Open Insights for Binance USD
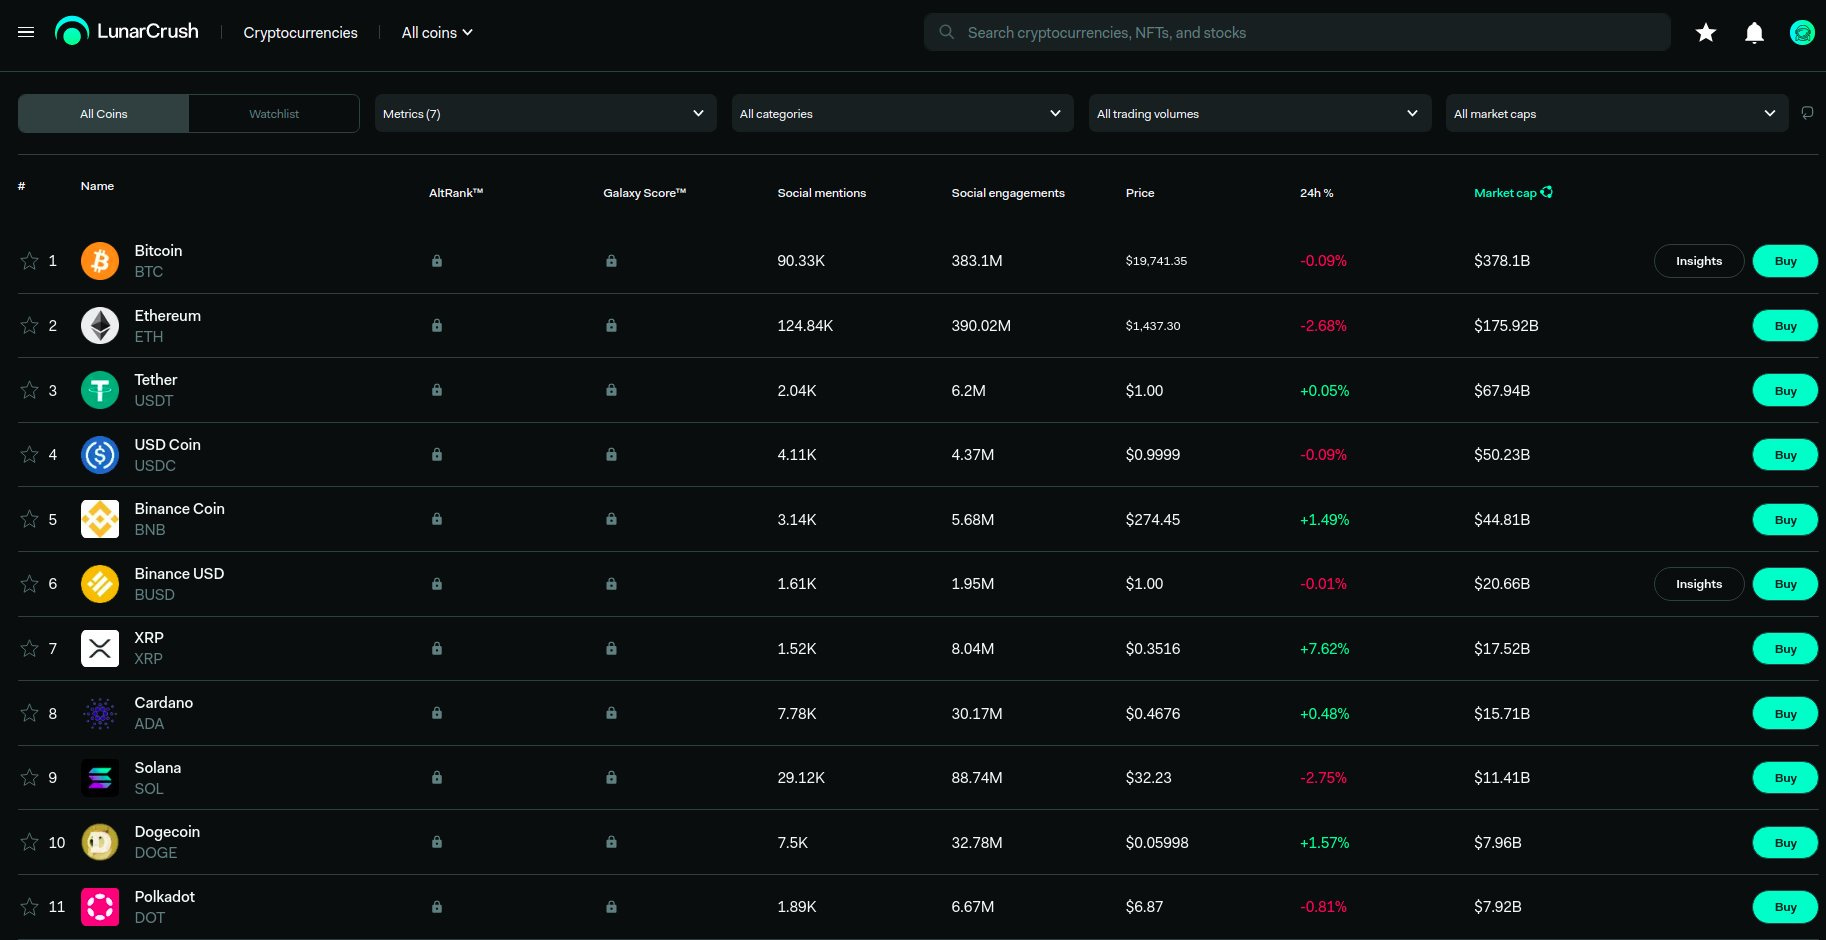 [x=1699, y=584]
